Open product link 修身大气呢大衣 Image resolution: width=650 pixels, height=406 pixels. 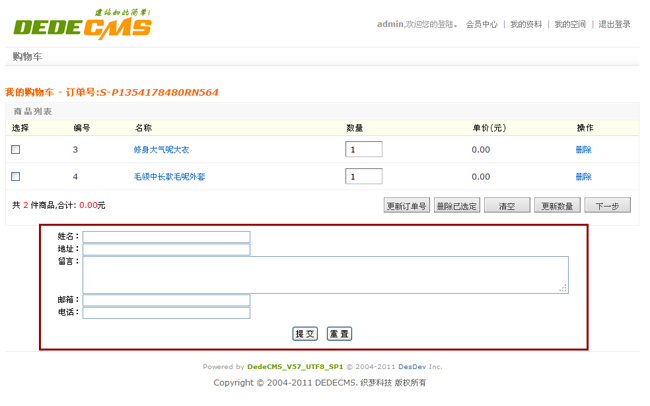coord(161,150)
